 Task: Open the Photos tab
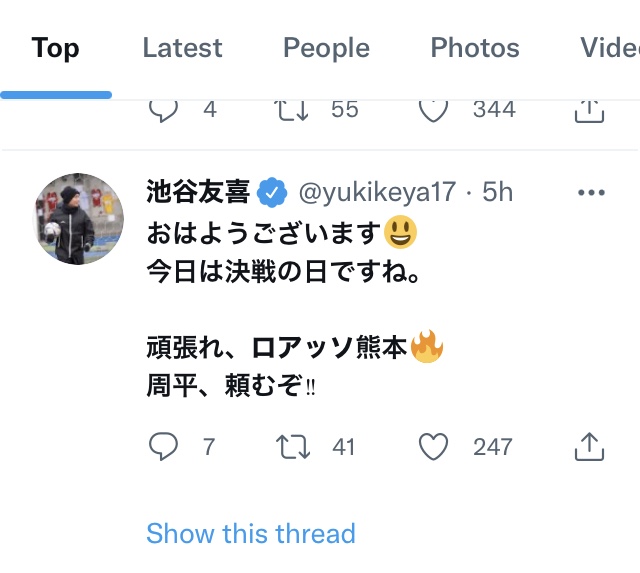pyautogui.click(x=475, y=48)
